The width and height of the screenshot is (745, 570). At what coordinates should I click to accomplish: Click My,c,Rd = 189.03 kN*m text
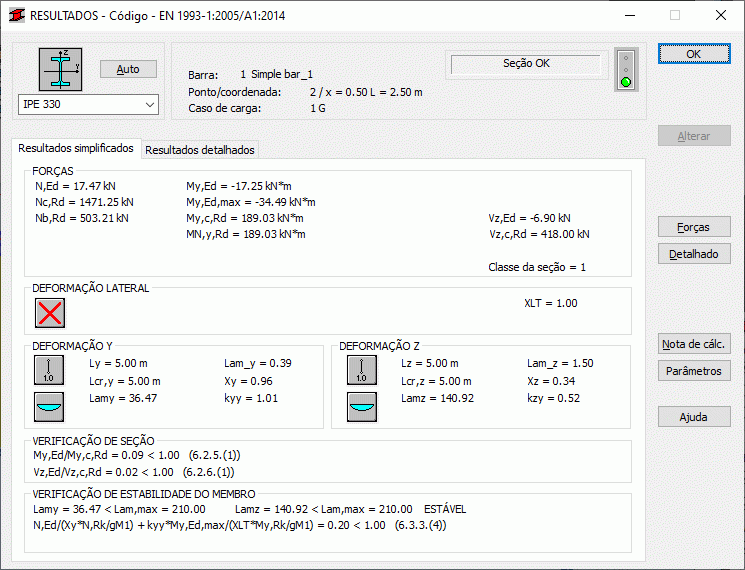click(x=245, y=218)
